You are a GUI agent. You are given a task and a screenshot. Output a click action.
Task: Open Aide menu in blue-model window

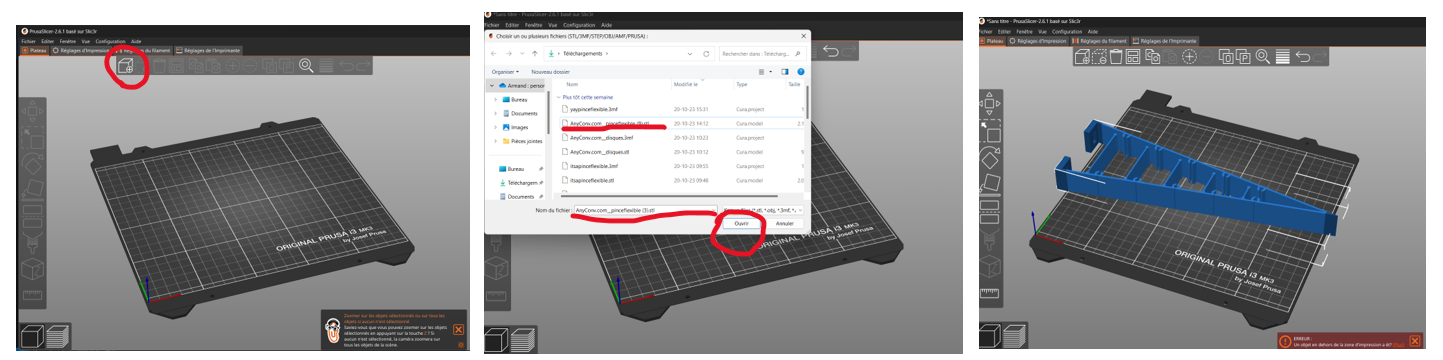click(1093, 32)
